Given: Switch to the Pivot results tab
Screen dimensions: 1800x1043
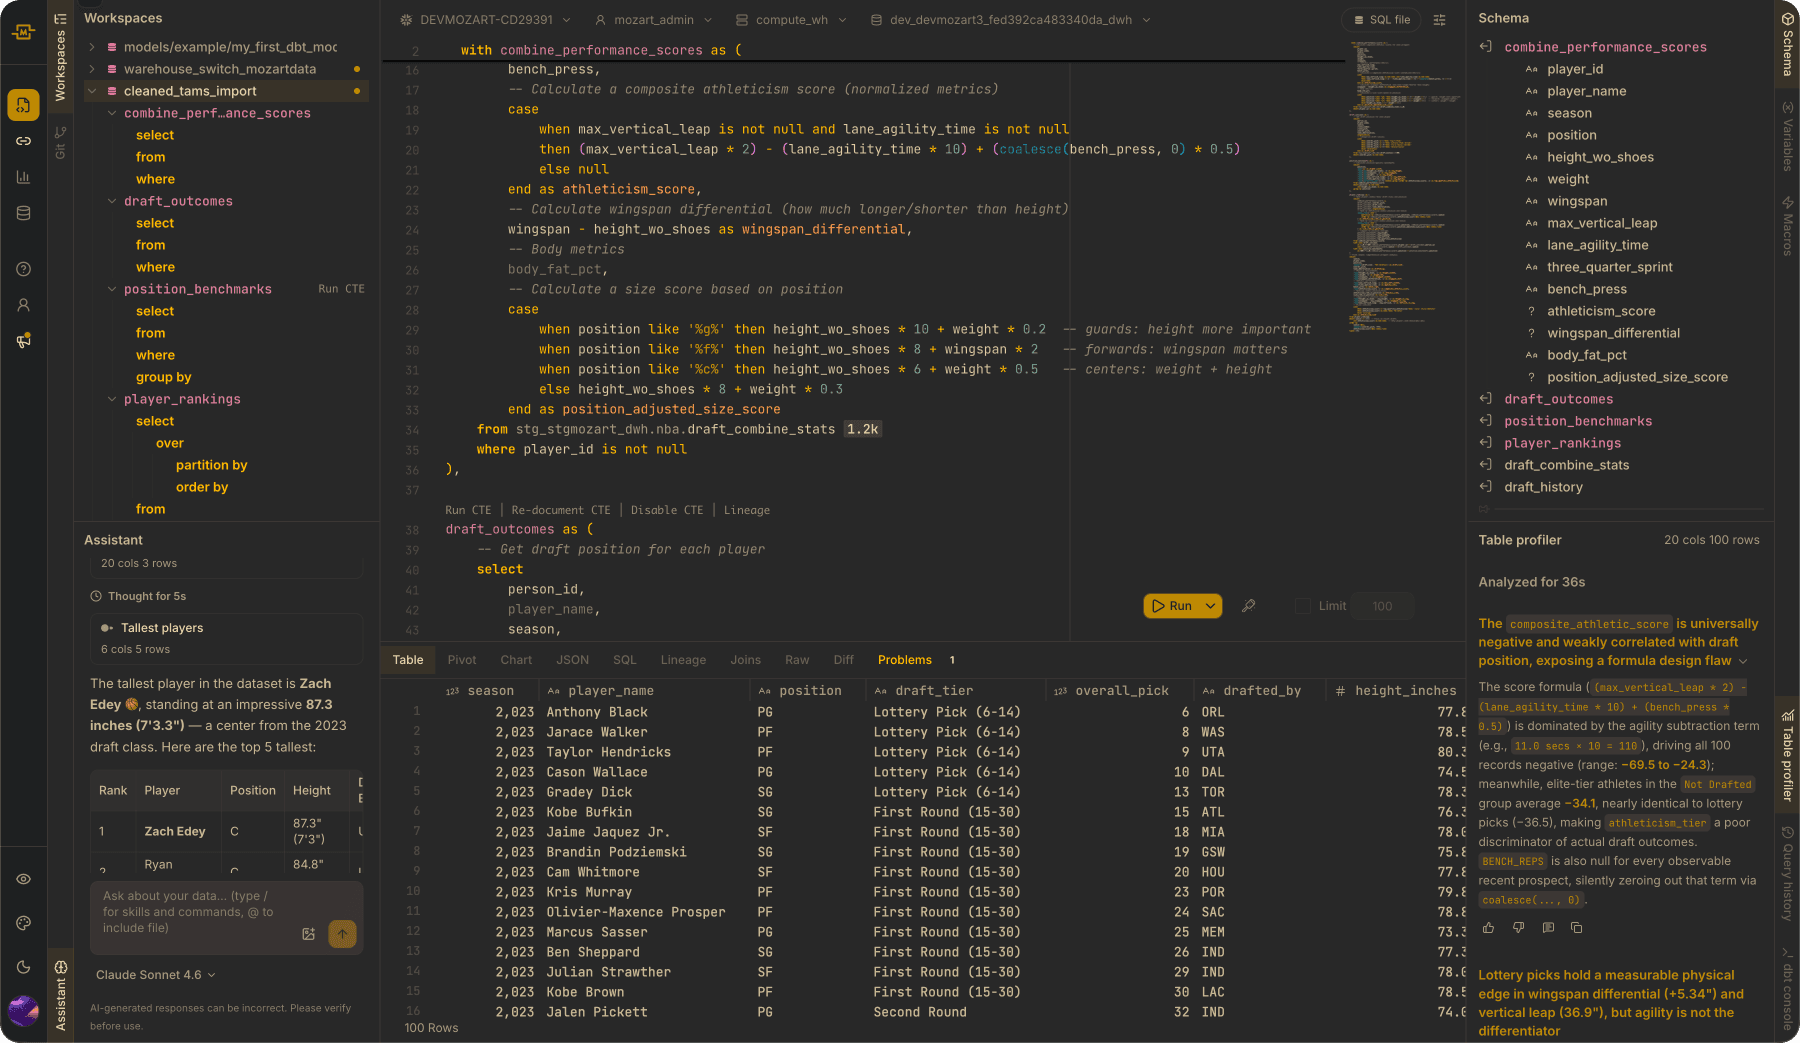Looking at the screenshot, I should tap(462, 660).
